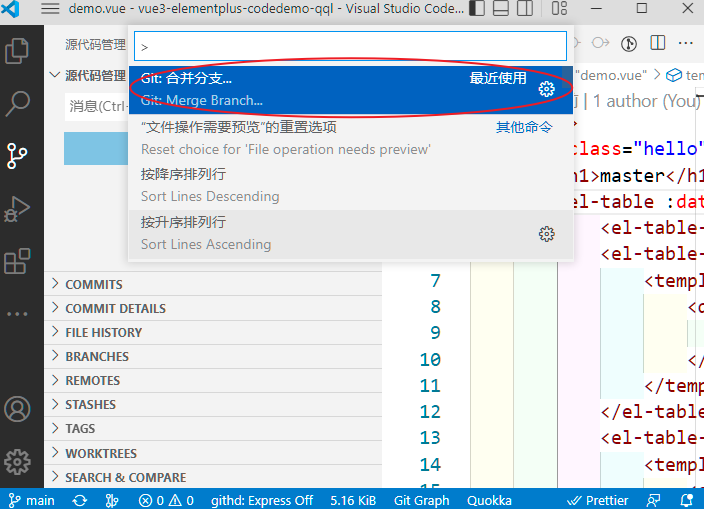Open the Extensions view
Image resolution: width=704 pixels, height=509 pixels.
(17, 261)
